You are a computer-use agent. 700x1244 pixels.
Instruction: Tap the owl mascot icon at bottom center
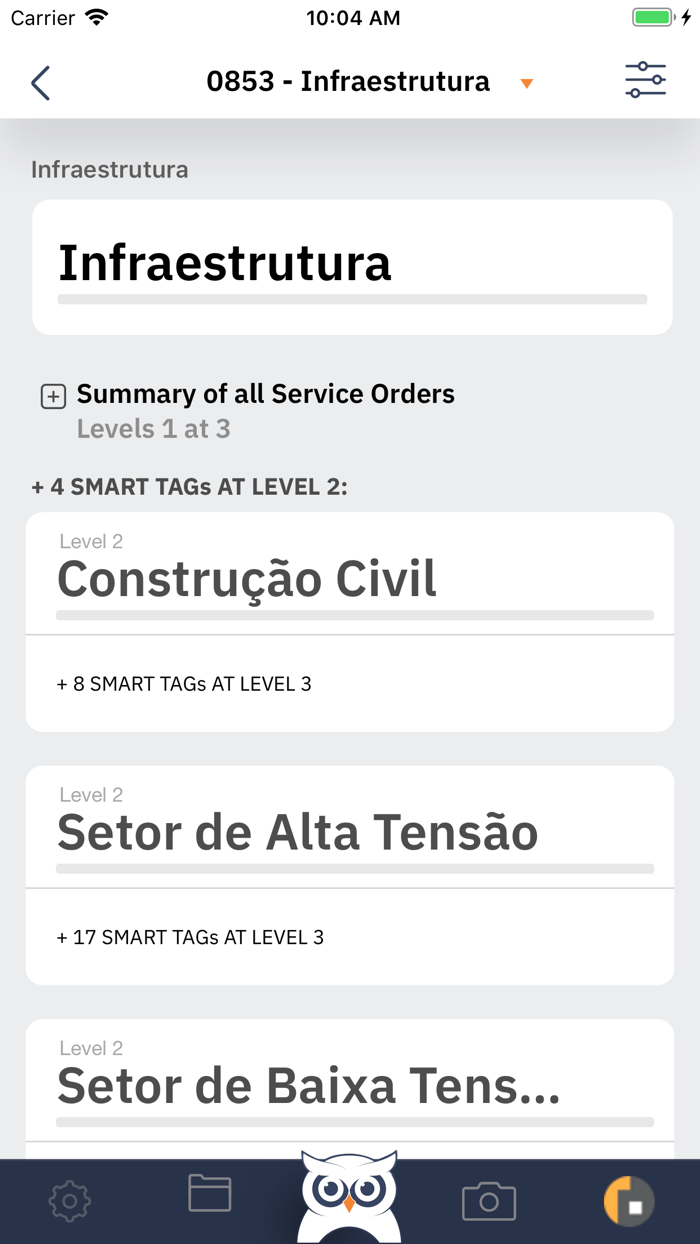(x=349, y=1200)
